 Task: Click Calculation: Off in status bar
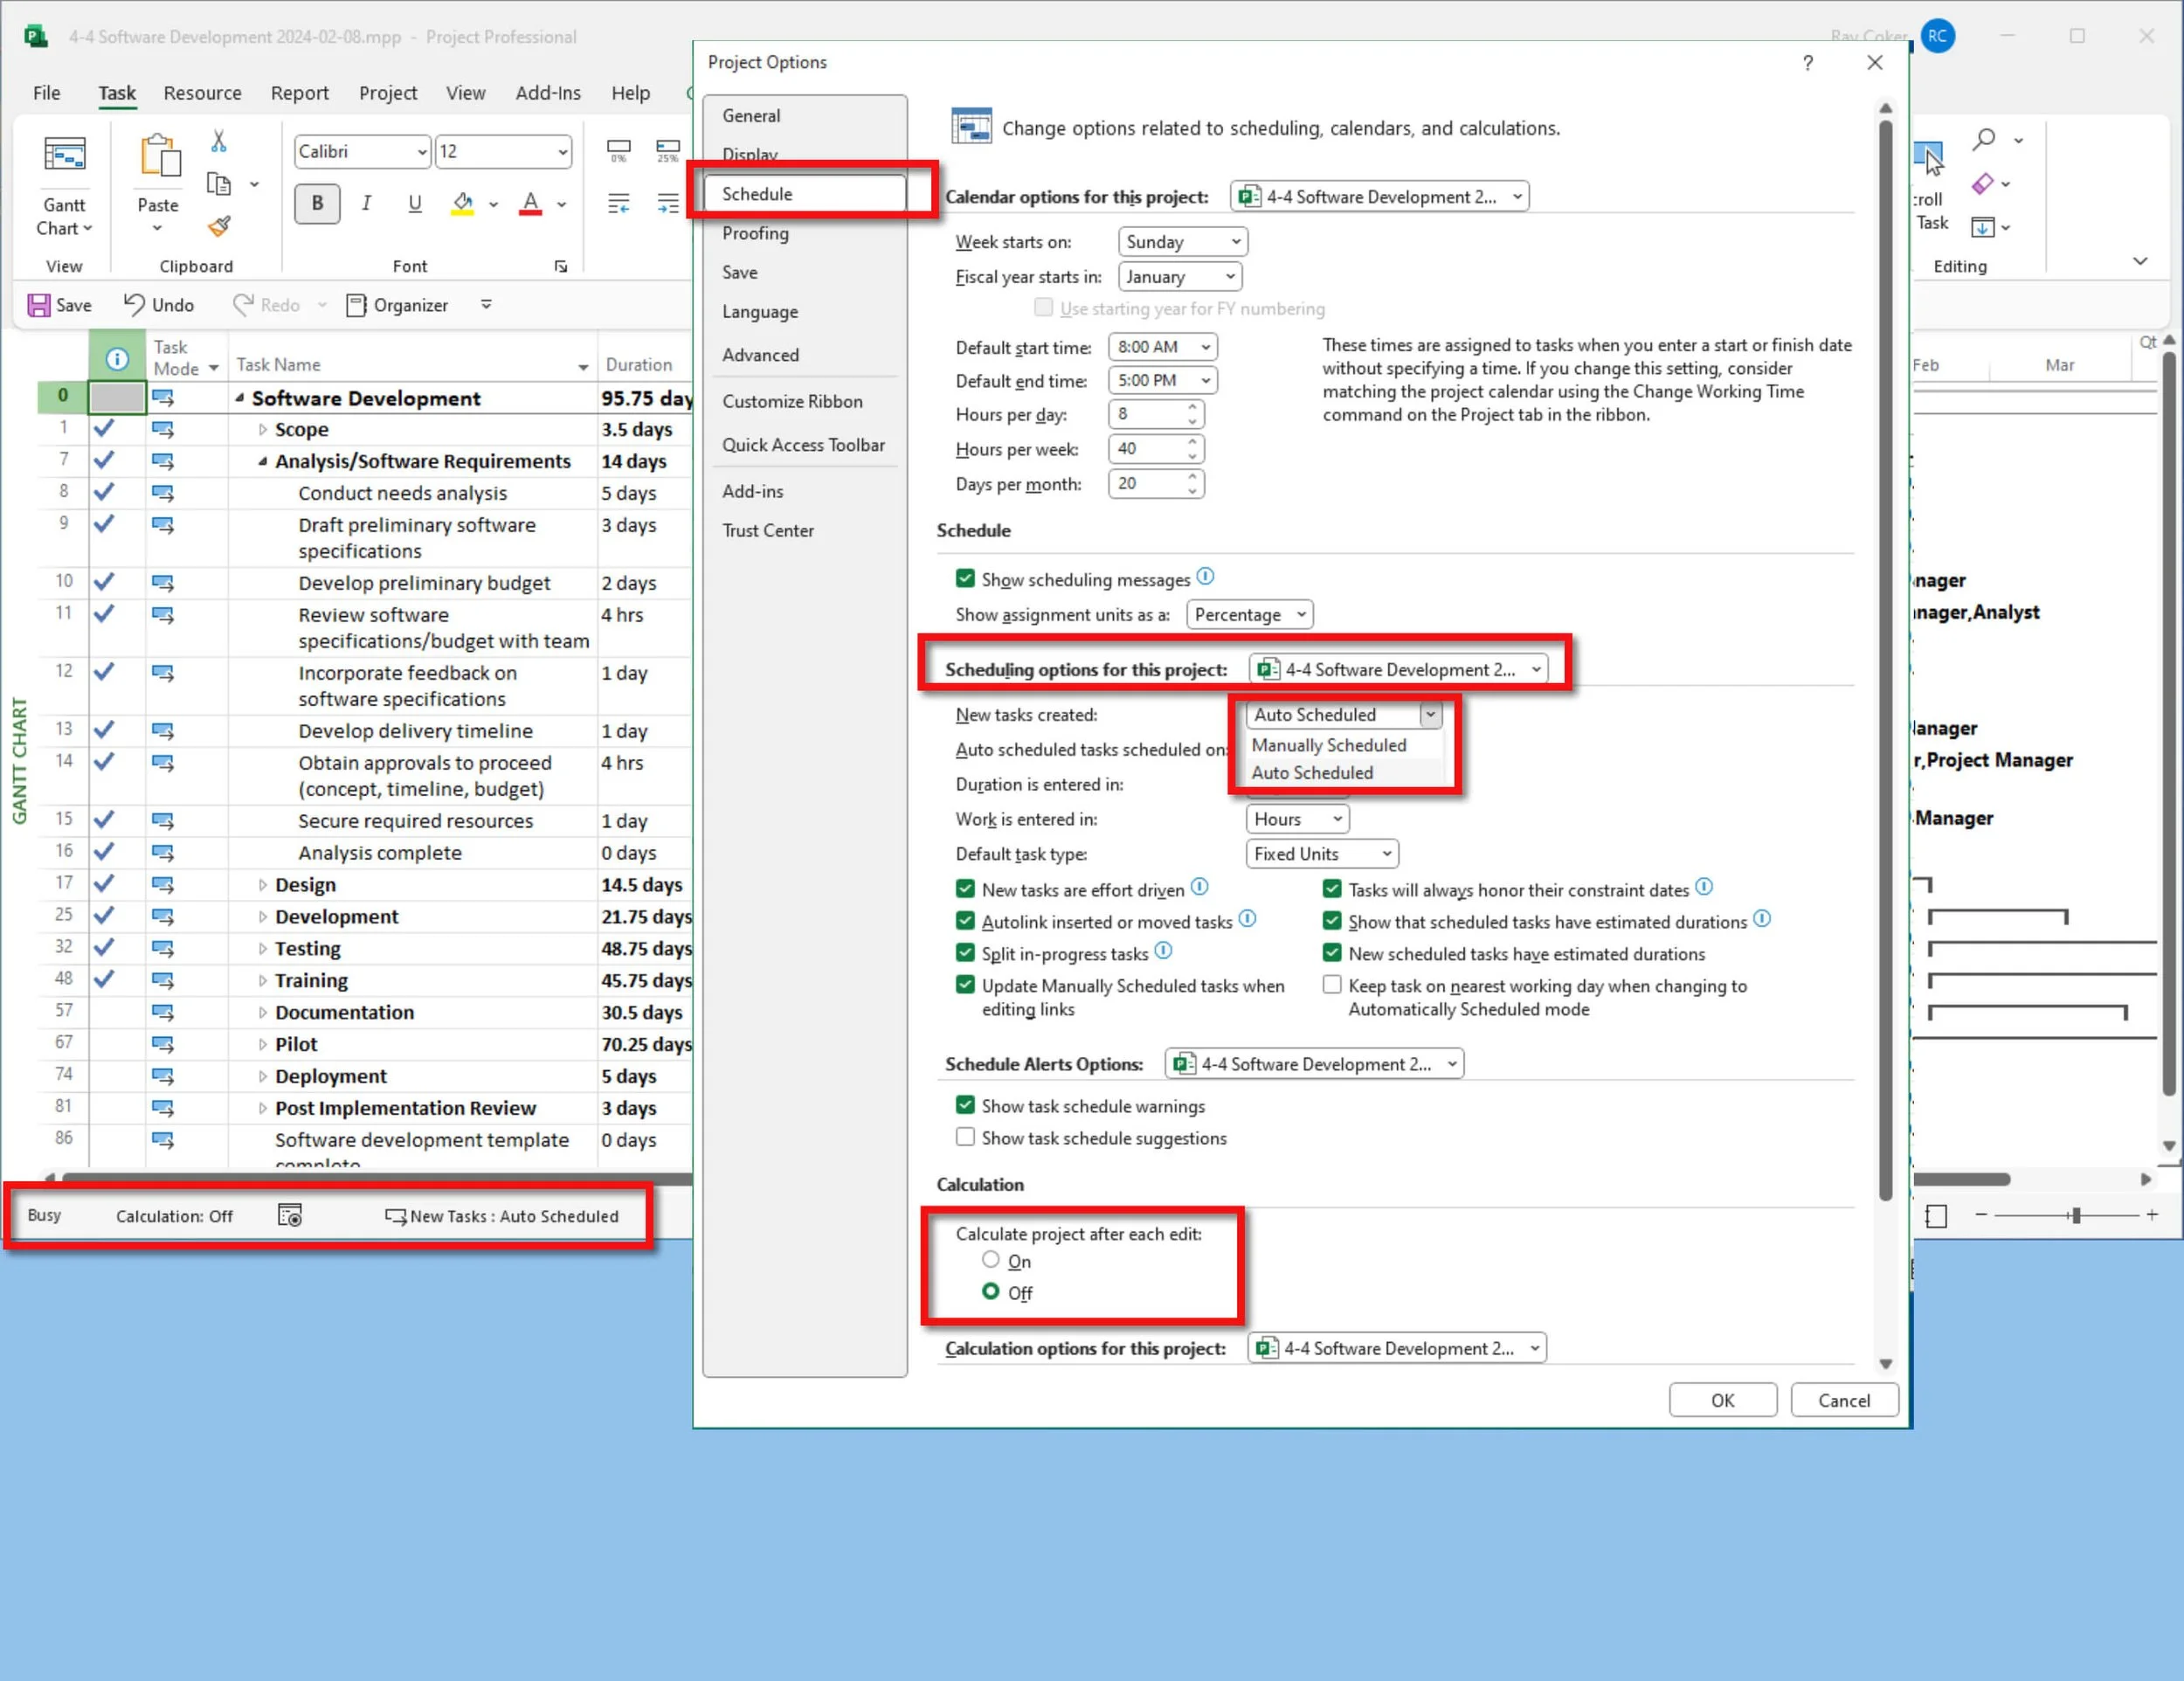coord(174,1216)
